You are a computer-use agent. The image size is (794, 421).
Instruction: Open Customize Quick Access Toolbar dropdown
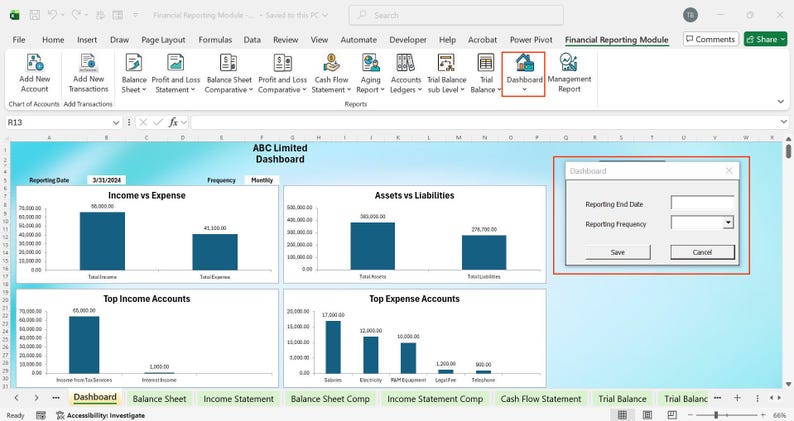click(136, 15)
